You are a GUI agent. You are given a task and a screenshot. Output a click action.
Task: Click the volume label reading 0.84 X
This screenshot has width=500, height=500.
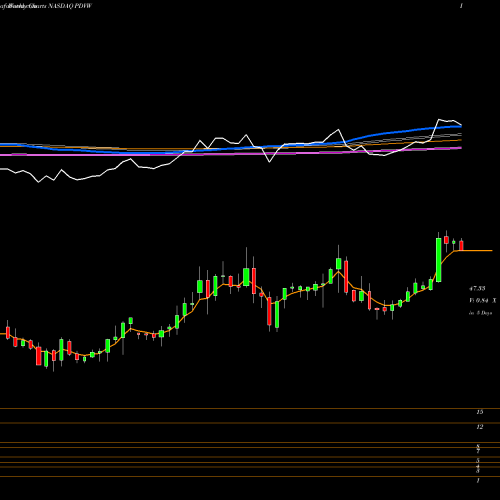[483, 301]
